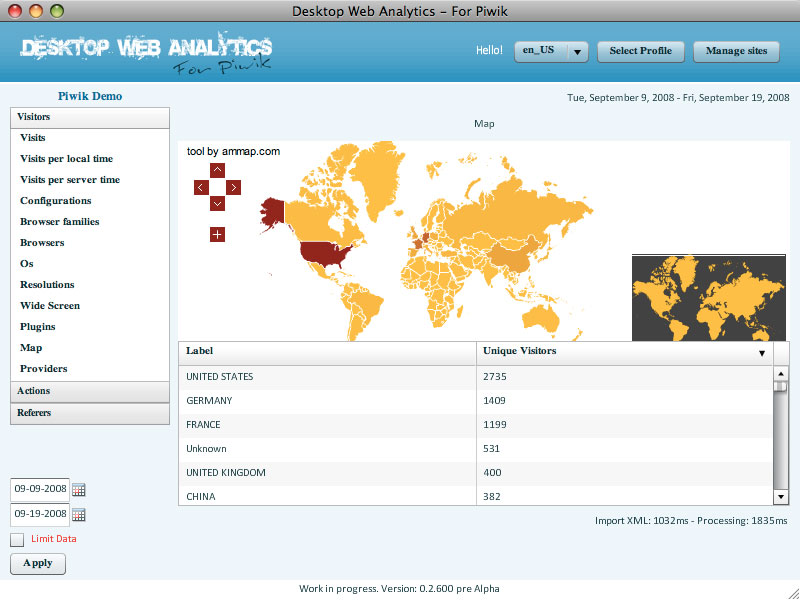
Task: Expand the Actions section
Action: [x=90, y=391]
